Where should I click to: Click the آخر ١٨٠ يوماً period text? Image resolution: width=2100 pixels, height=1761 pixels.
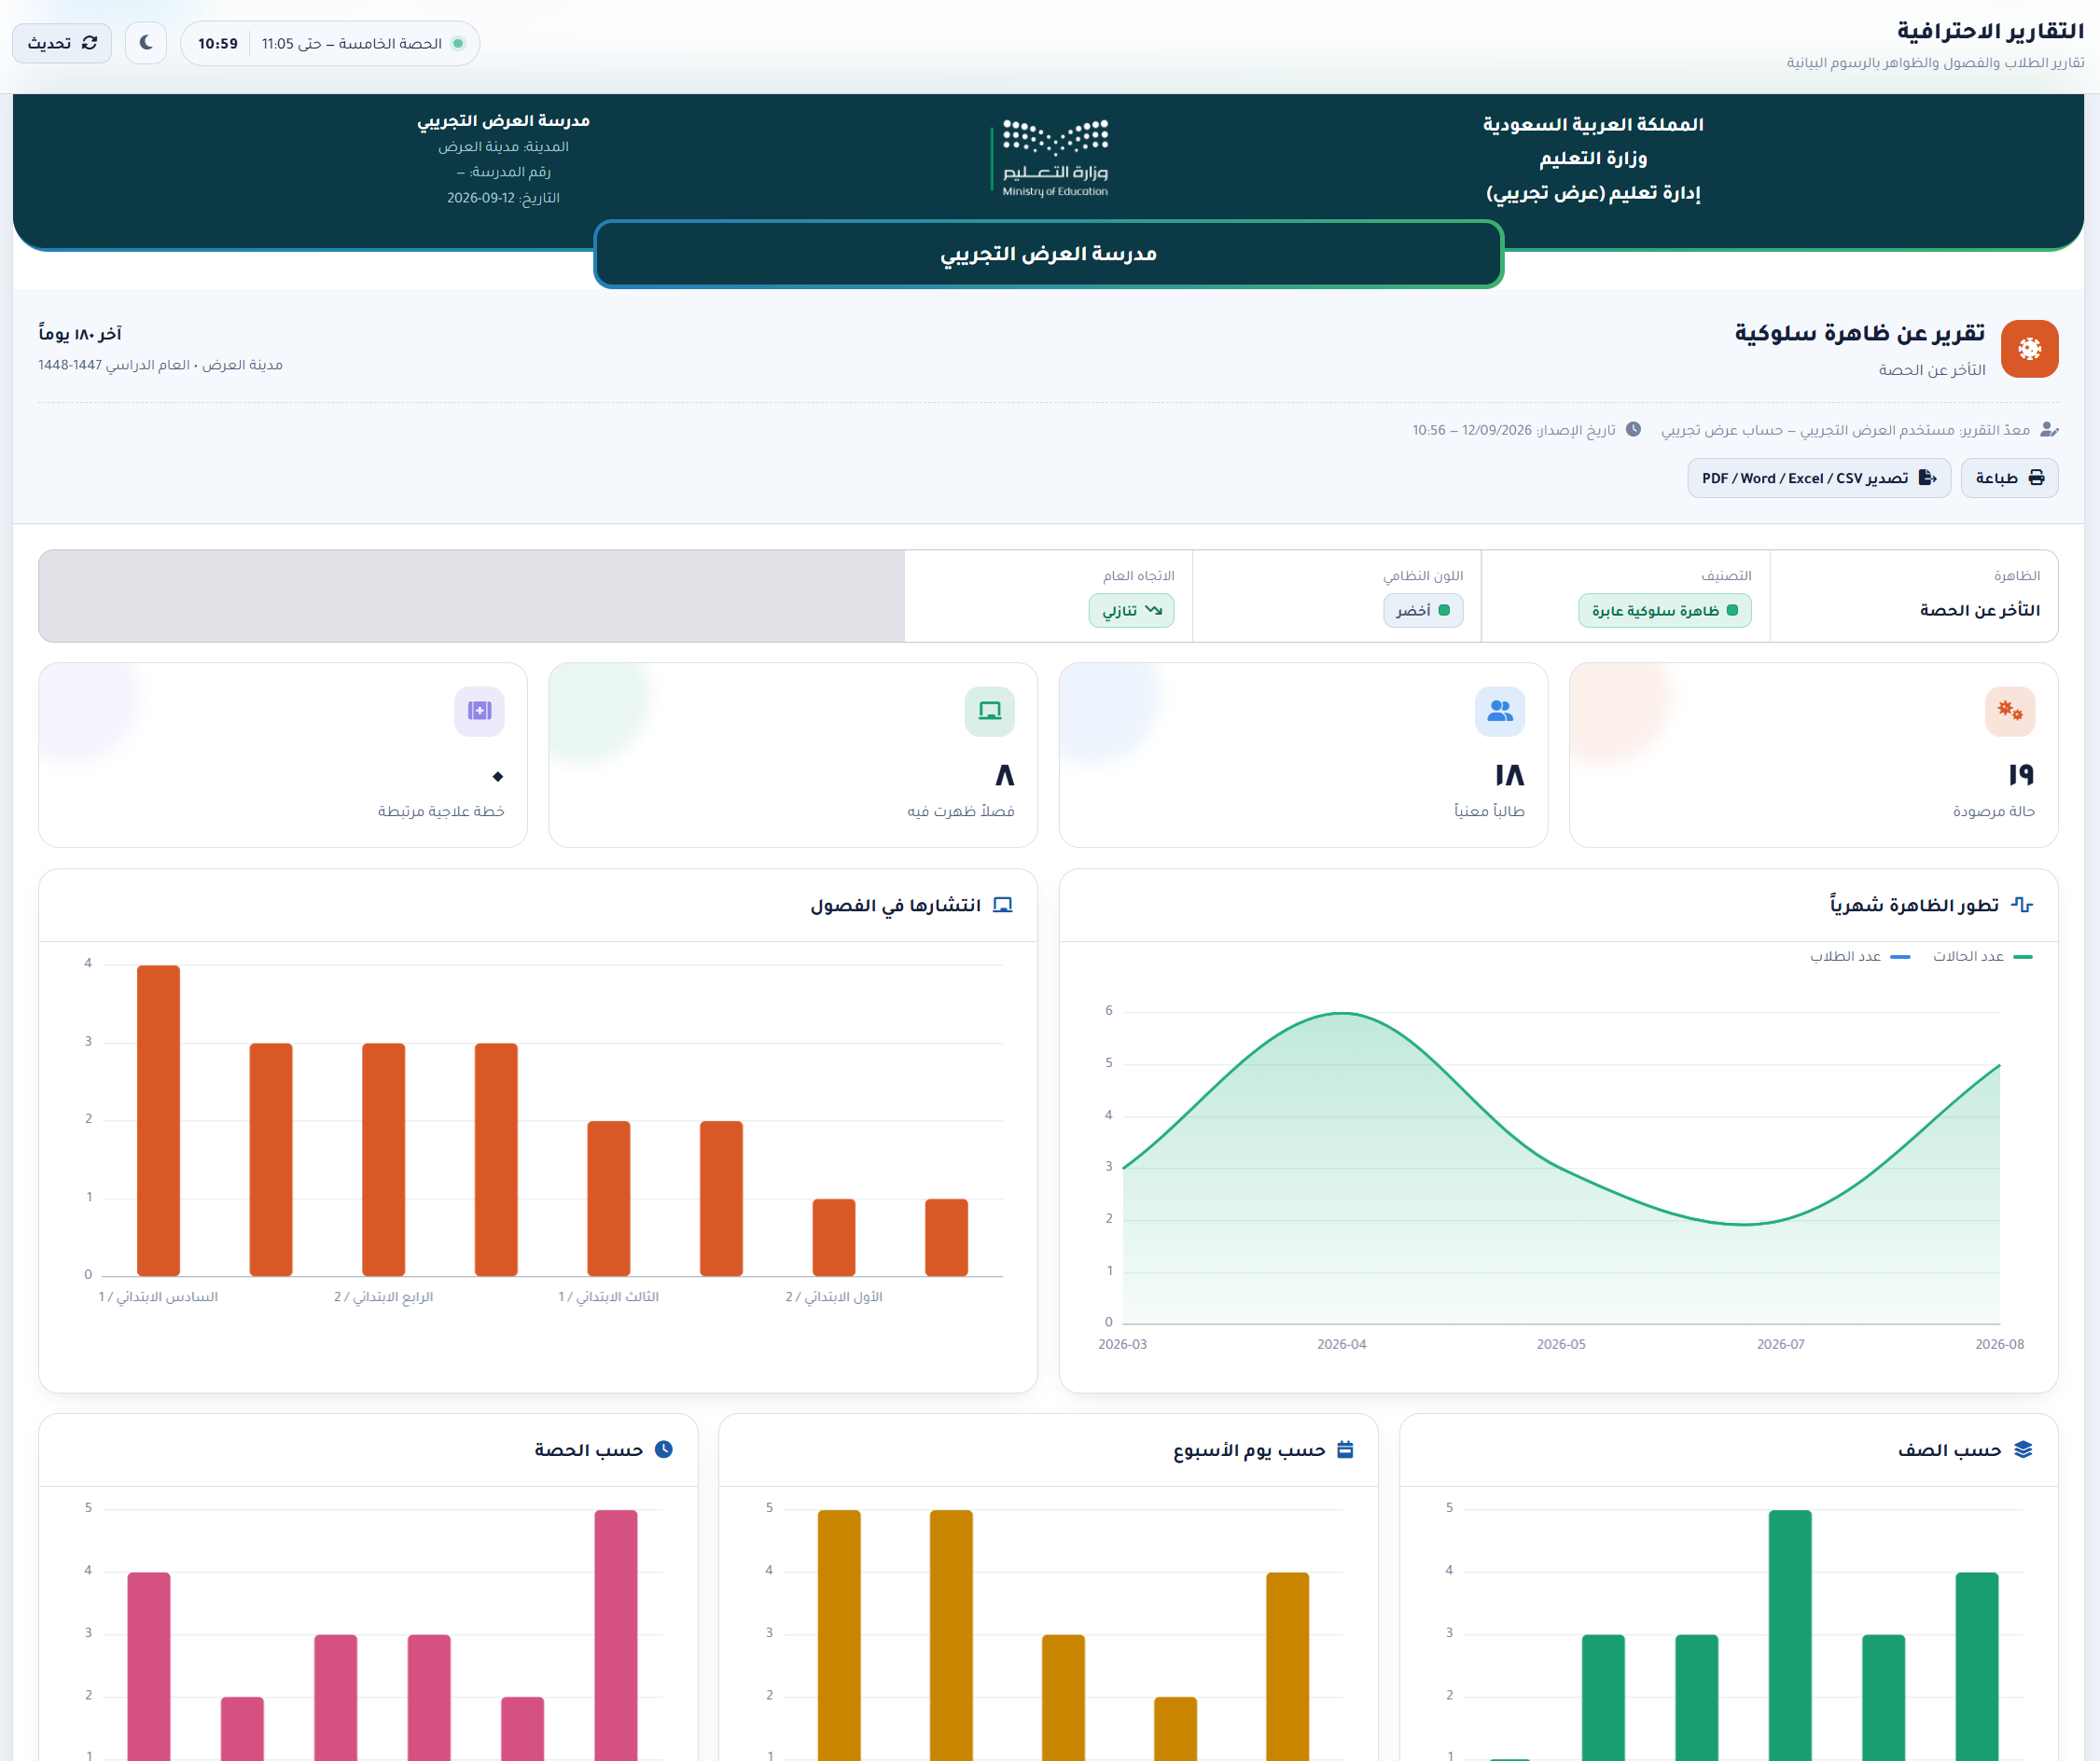point(80,333)
